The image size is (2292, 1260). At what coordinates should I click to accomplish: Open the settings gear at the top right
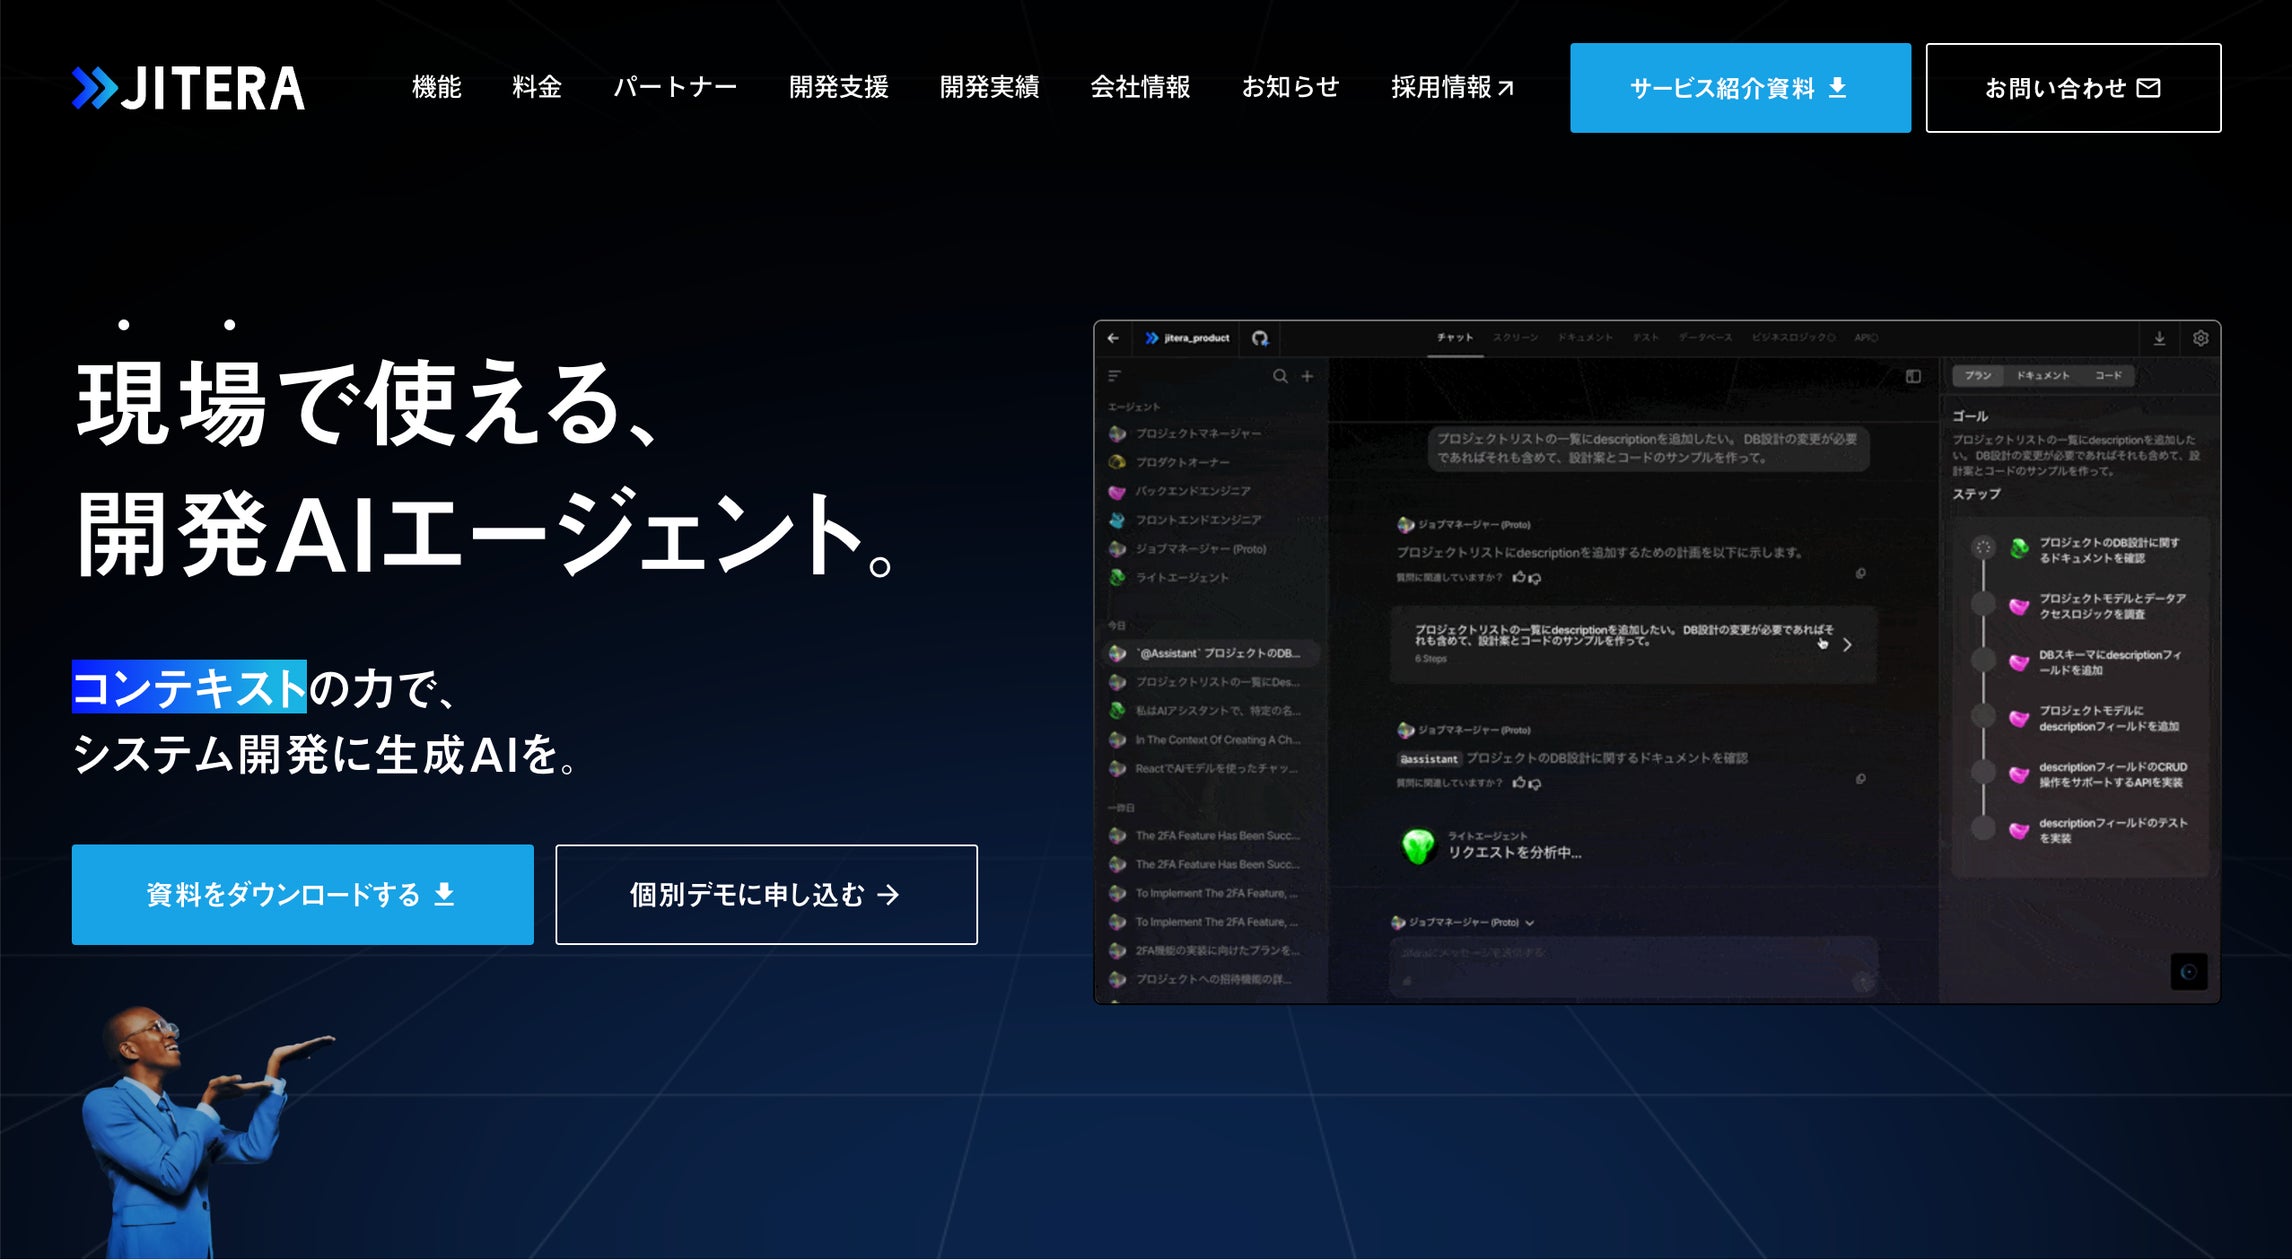(x=2200, y=339)
